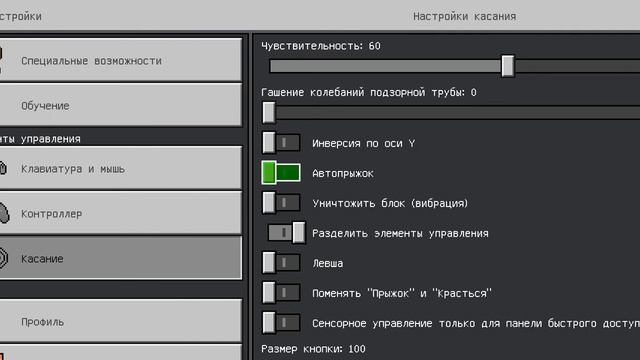Select the Касание tab
This screenshot has width=640, height=360.
(x=120, y=258)
